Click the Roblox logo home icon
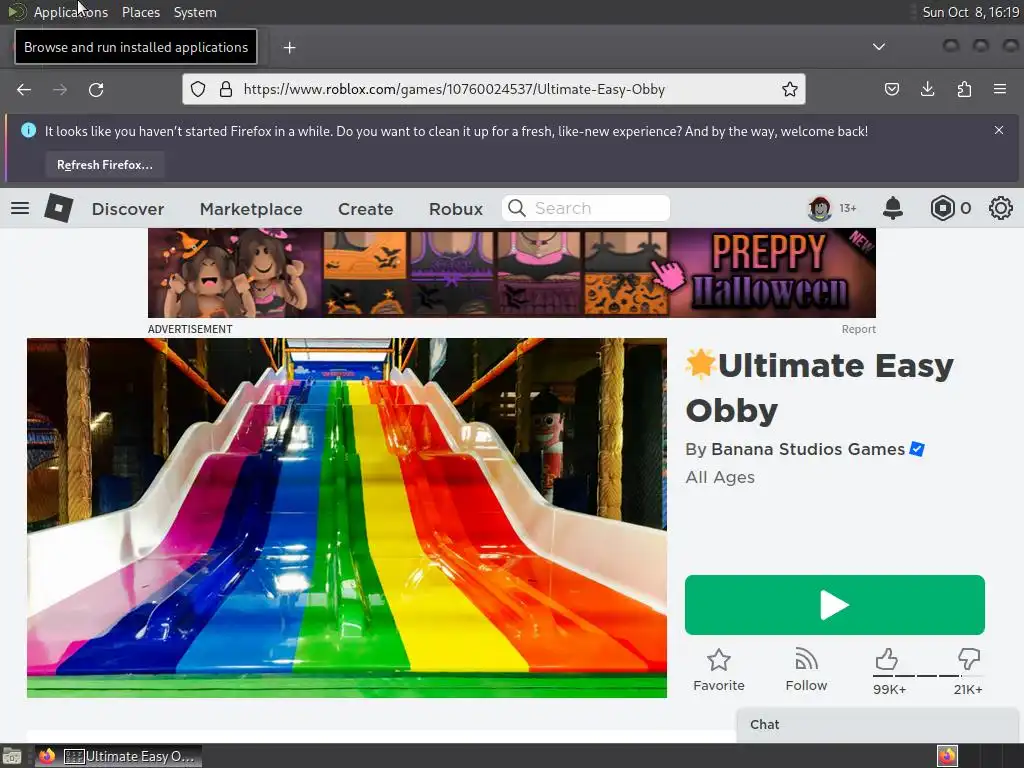This screenshot has width=1024, height=768. (x=59, y=208)
